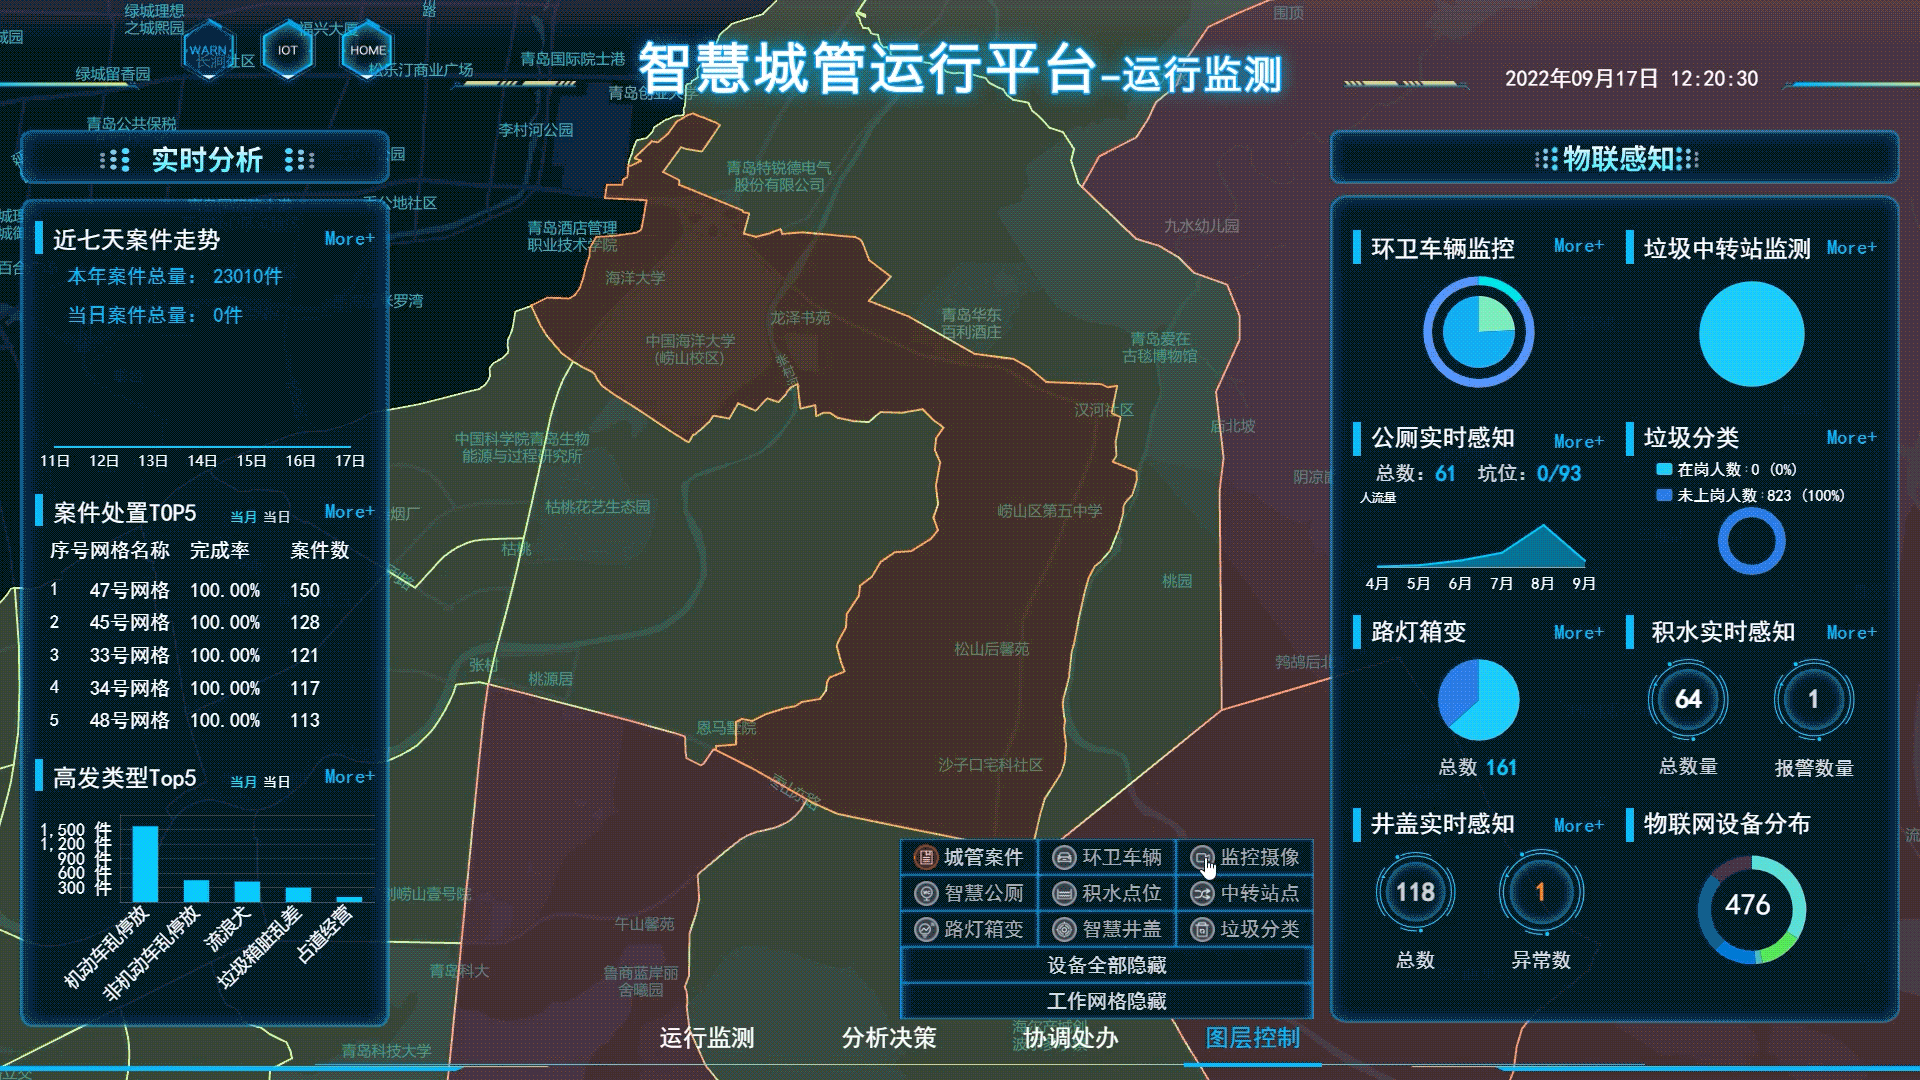Click the 工作网格隐藏 button
This screenshot has width=1920, height=1080.
(x=1106, y=1001)
